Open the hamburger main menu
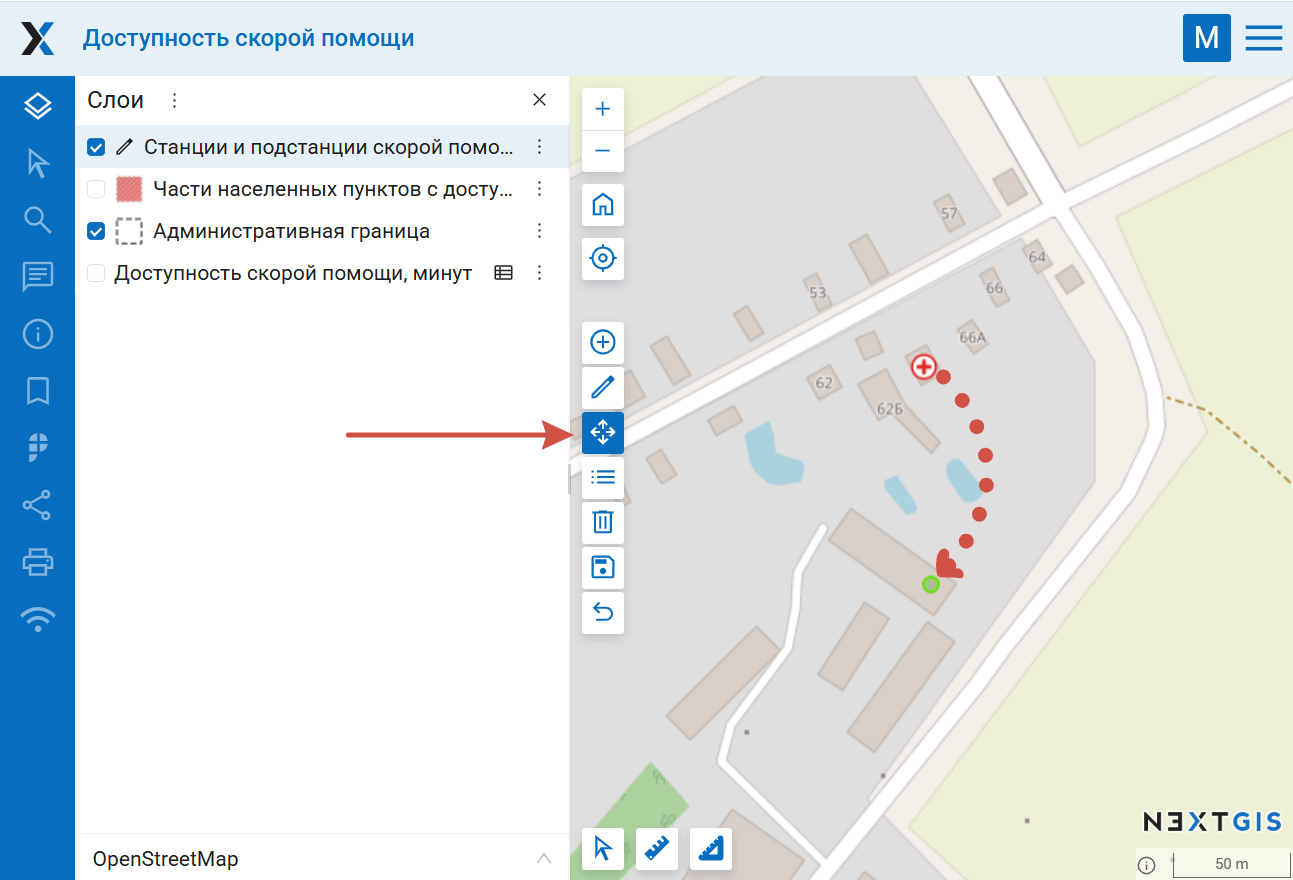Viewport: 1293px width, 880px height. pos(1263,38)
